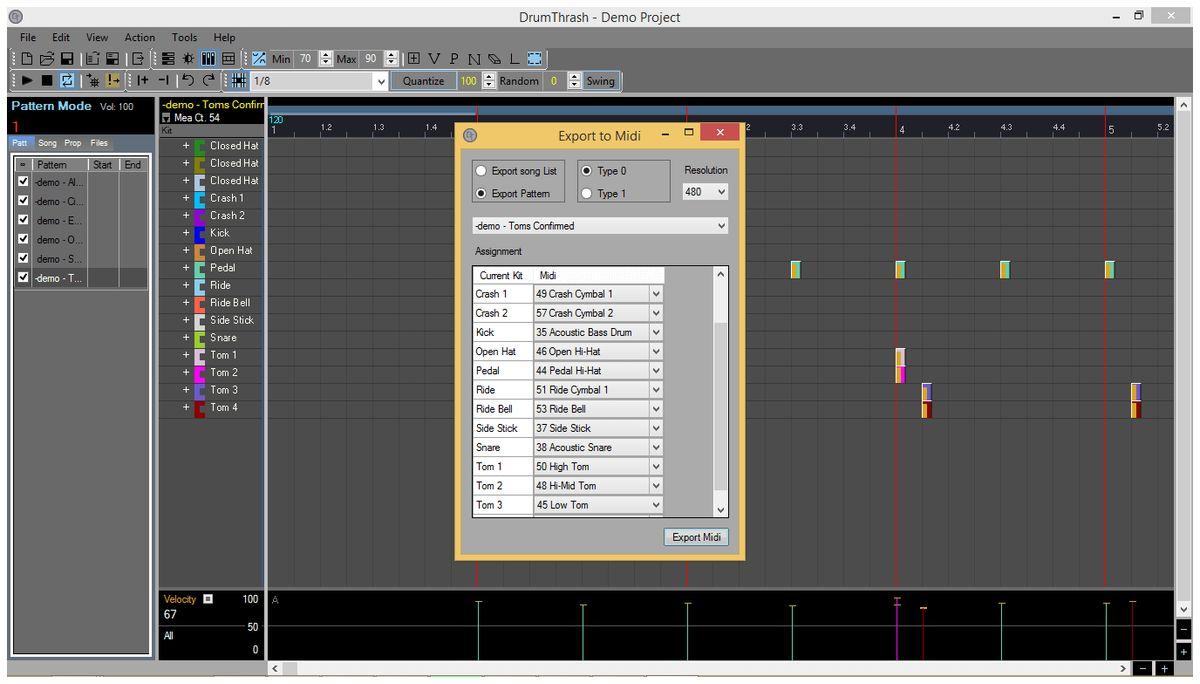The height and width of the screenshot is (684, 1200).
Task: Click the remove measure icon
Action: pyautogui.click(x=163, y=81)
